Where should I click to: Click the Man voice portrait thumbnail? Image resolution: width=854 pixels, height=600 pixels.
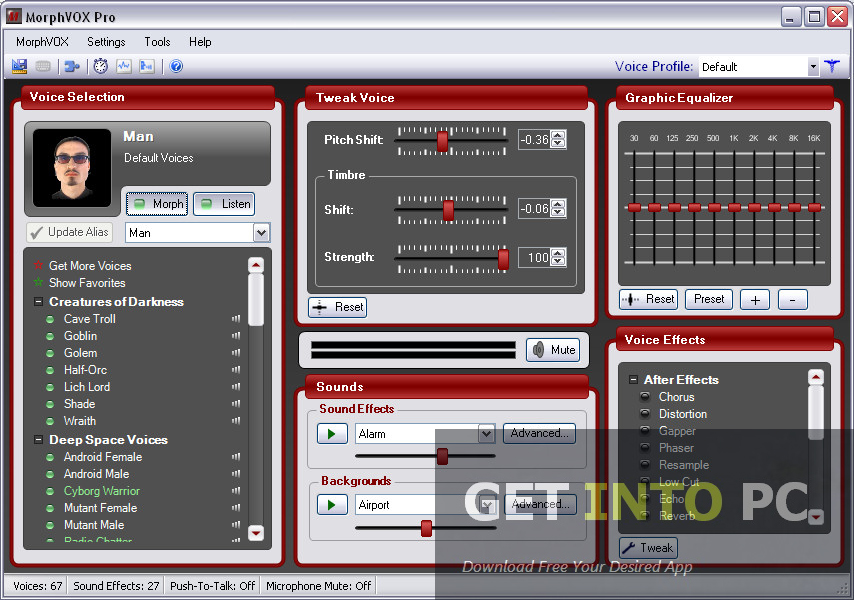pos(72,168)
